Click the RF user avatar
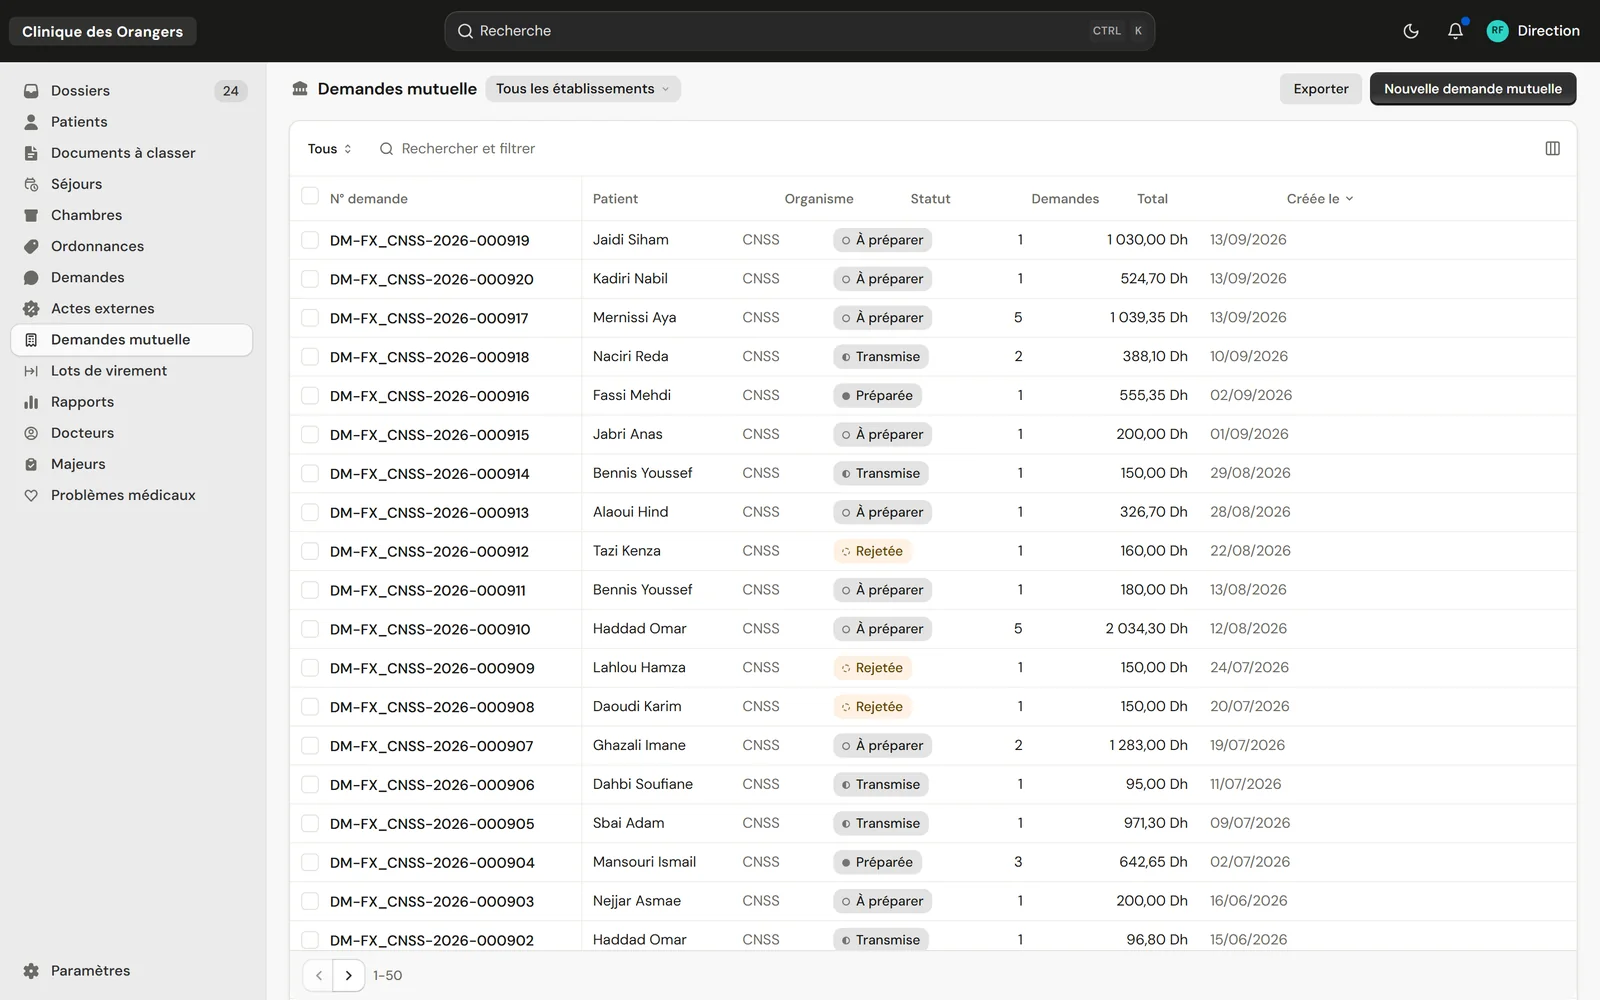 tap(1497, 31)
